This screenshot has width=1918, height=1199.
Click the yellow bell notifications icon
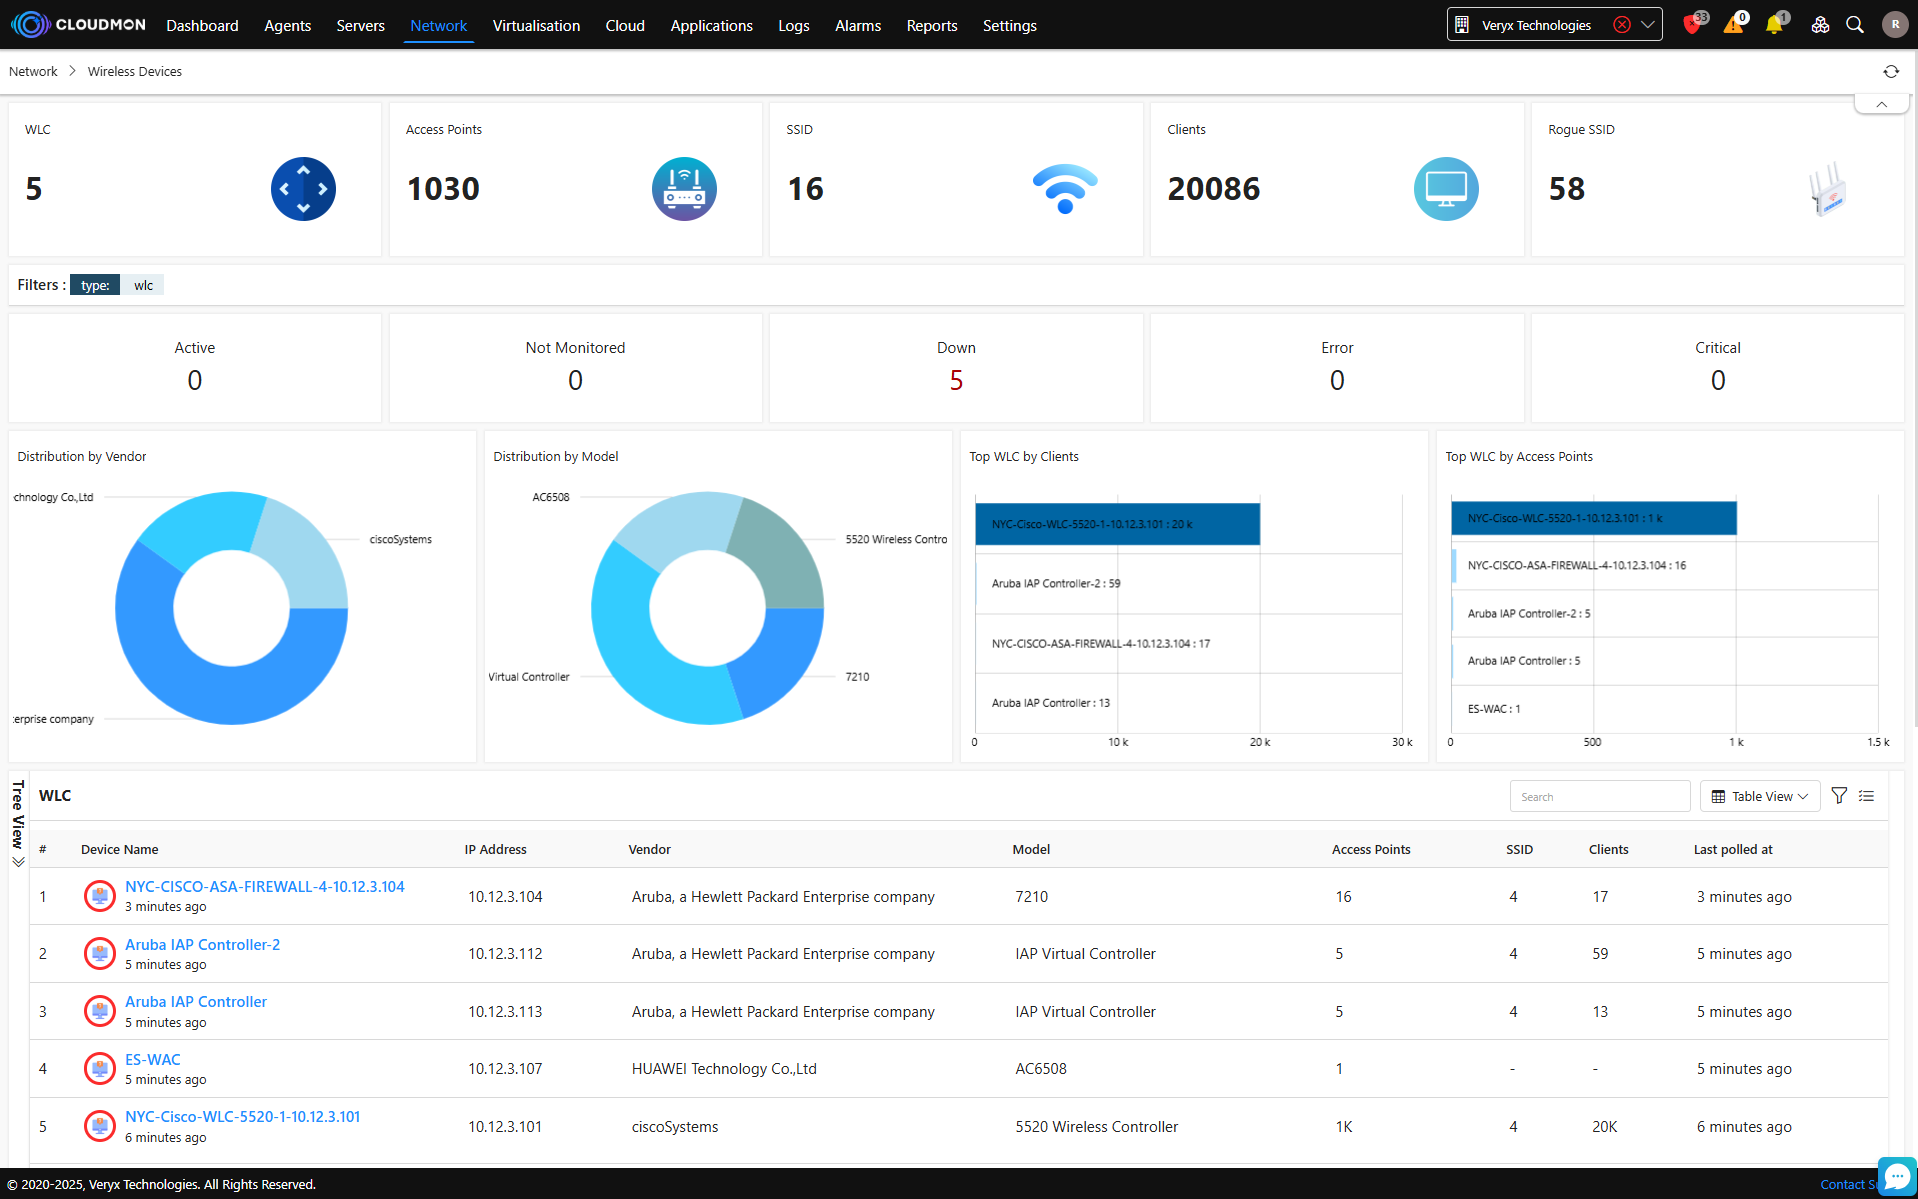pyautogui.click(x=1774, y=25)
